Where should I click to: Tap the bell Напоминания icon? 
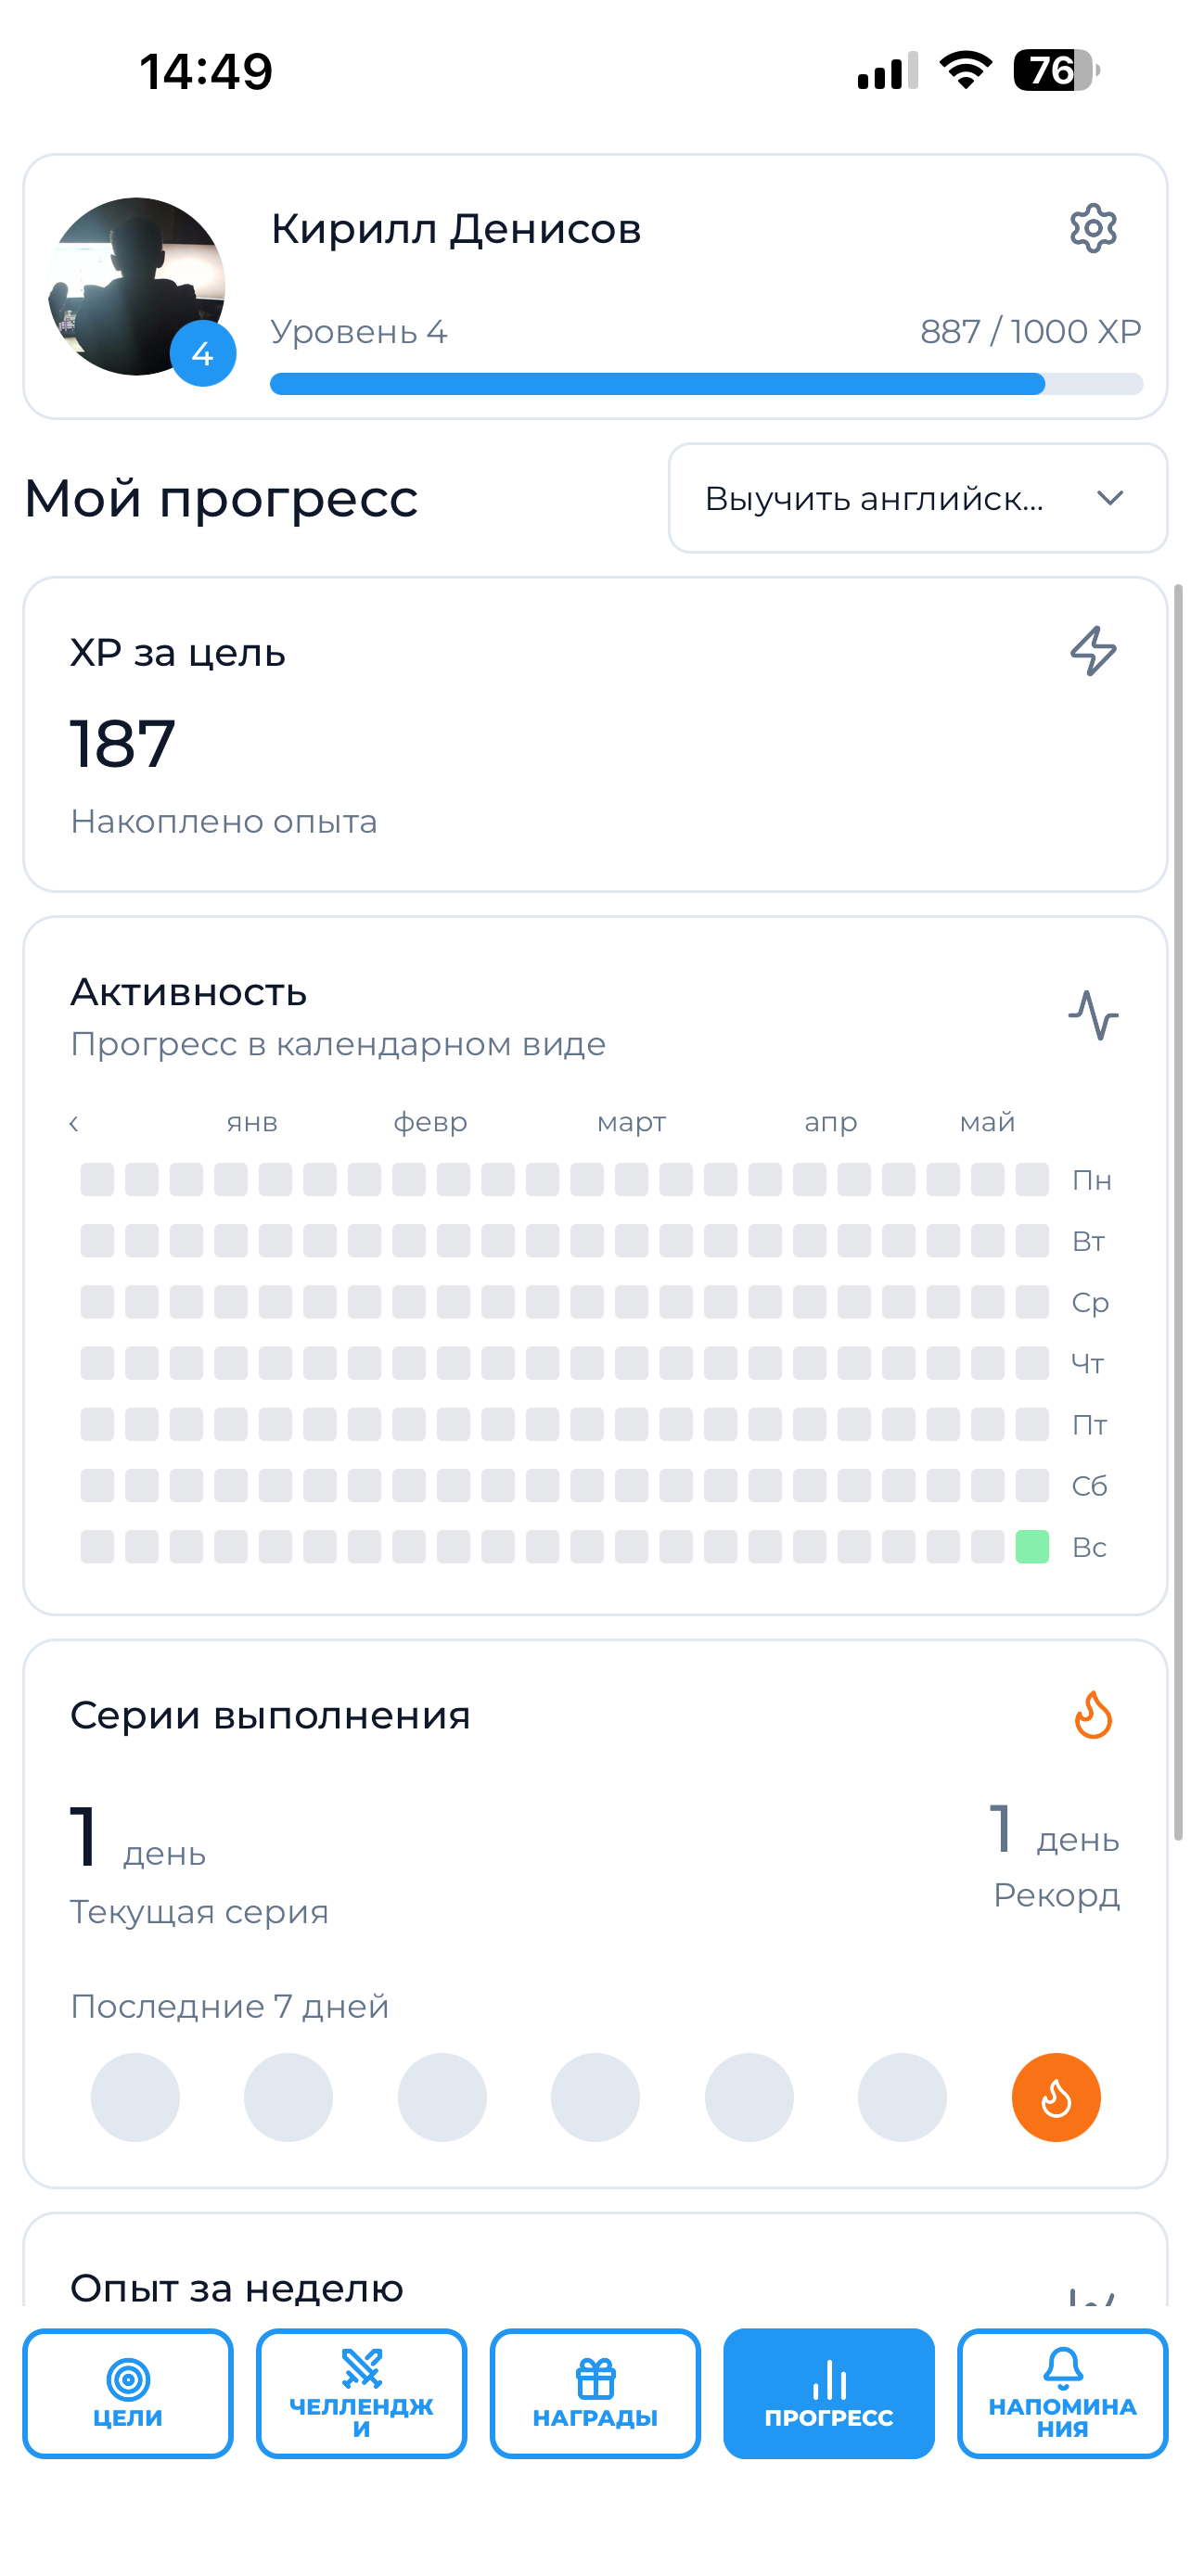[x=1062, y=2368]
